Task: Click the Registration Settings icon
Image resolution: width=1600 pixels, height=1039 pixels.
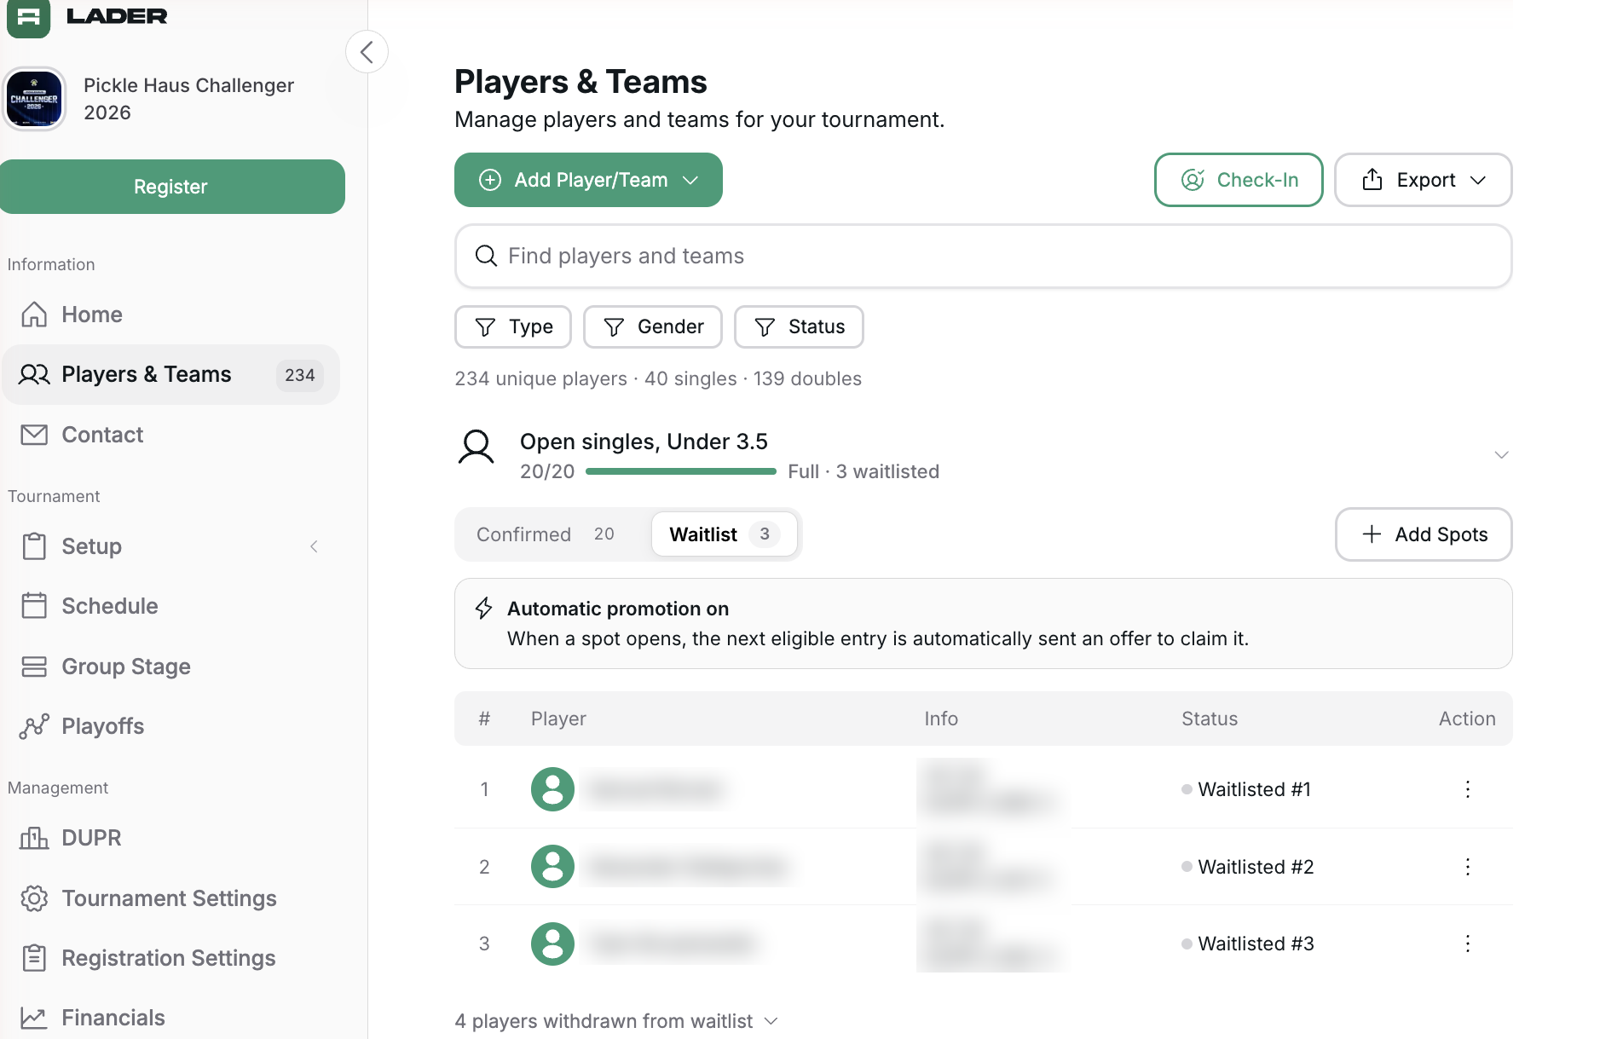Action: tap(34, 958)
